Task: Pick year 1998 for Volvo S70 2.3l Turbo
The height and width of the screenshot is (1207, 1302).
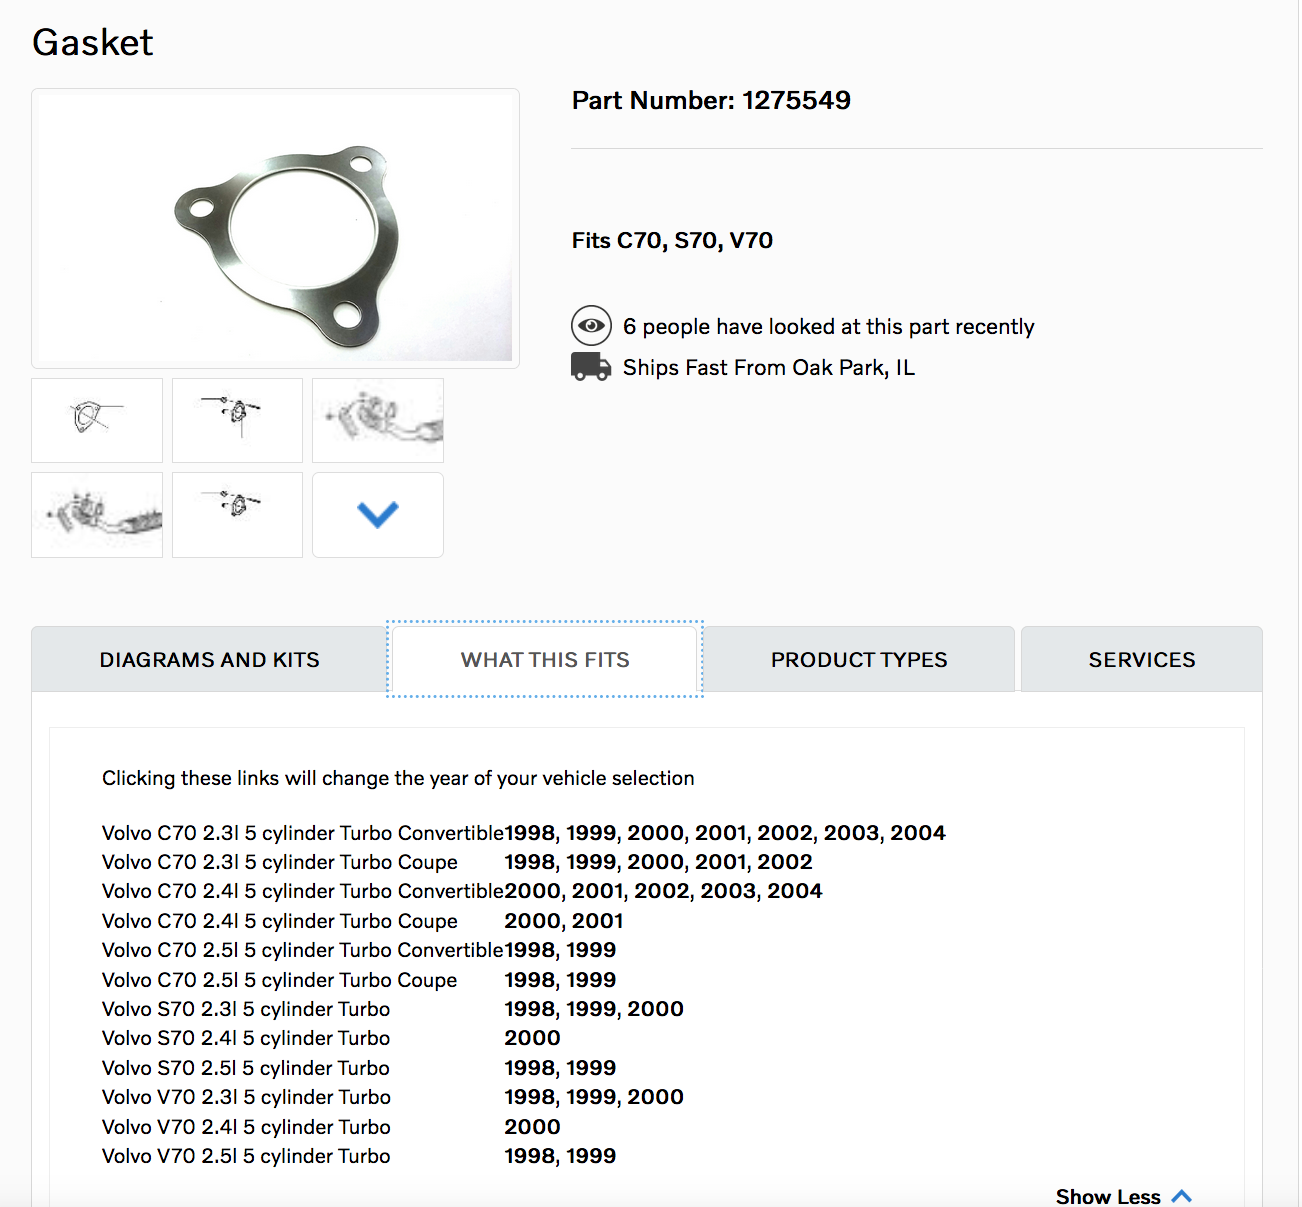Action: tap(530, 1009)
